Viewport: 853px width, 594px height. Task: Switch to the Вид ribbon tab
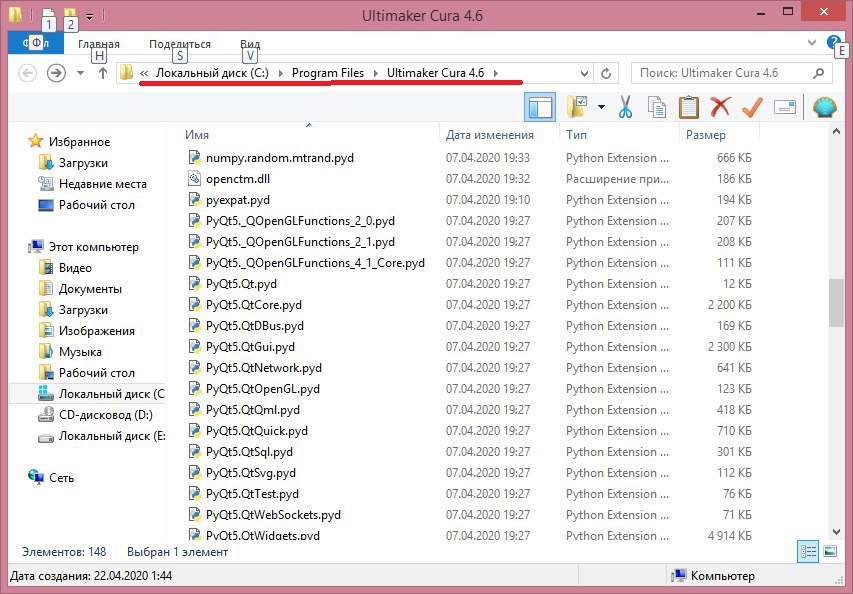click(250, 44)
